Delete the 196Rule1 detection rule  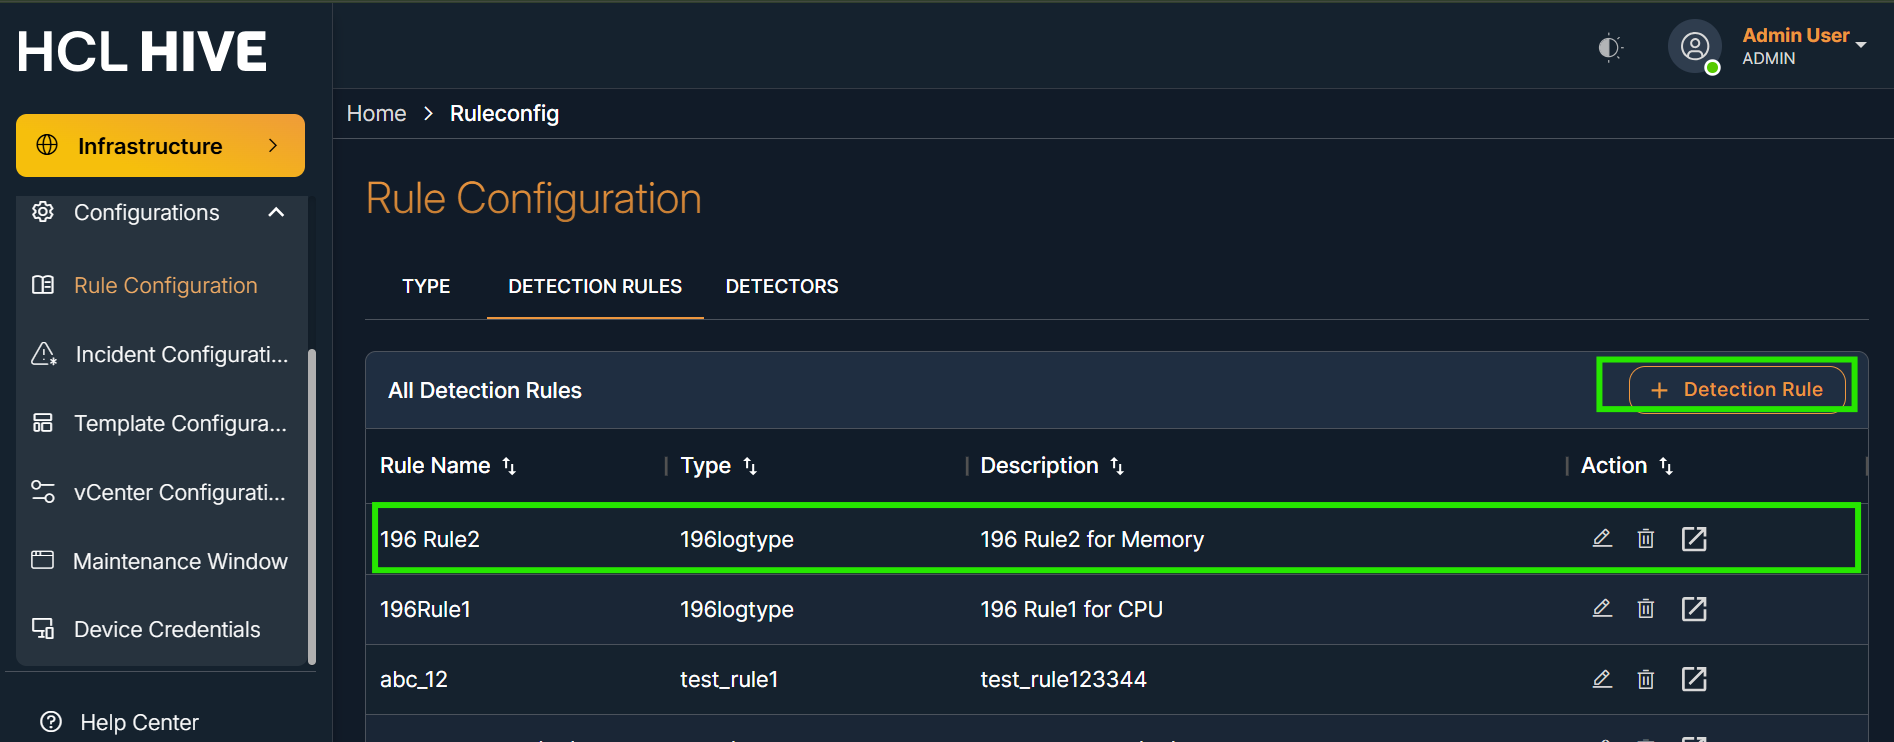coord(1646,609)
